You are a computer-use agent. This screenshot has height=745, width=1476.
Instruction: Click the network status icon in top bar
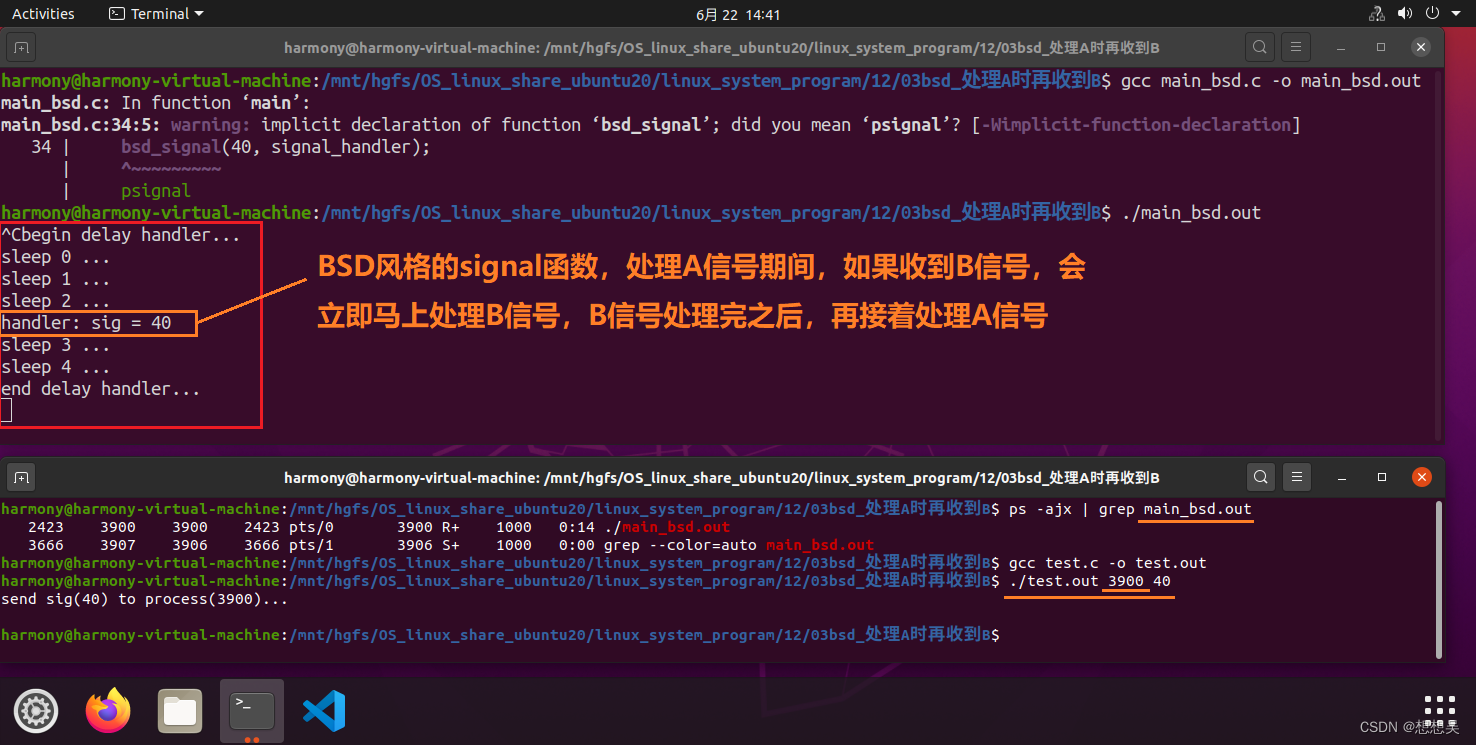1376,14
